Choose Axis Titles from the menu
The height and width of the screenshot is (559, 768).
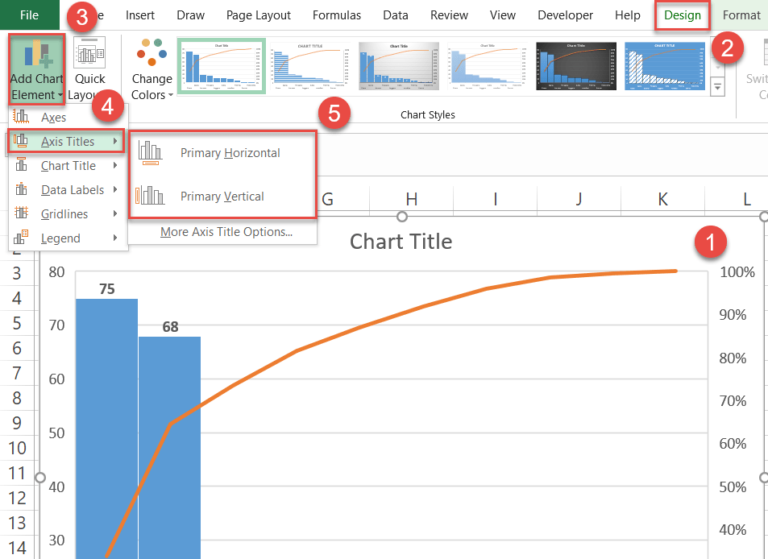[66, 141]
